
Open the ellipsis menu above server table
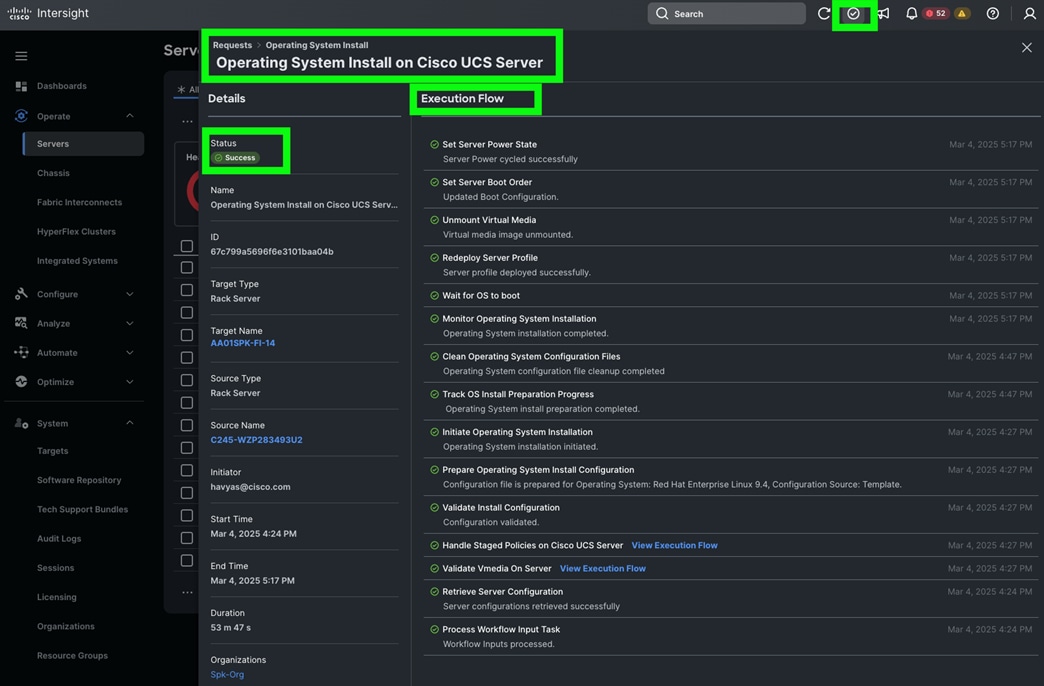click(187, 121)
